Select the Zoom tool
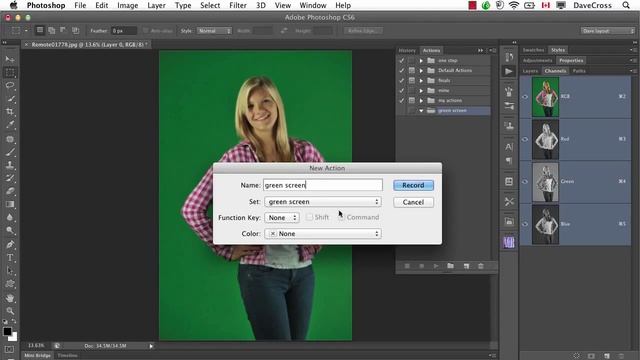Image resolution: width=640 pixels, height=360 pixels. (x=10, y=311)
